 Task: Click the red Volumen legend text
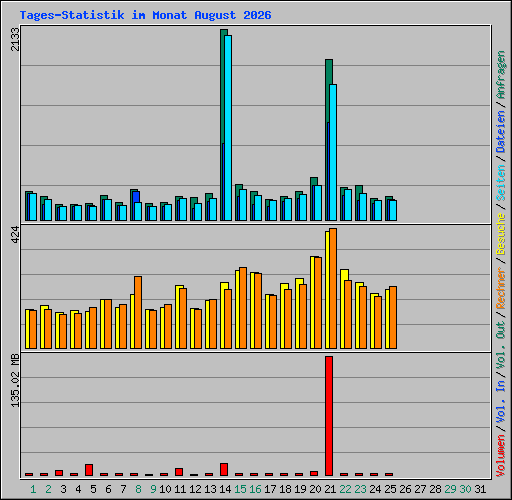click(x=501, y=456)
